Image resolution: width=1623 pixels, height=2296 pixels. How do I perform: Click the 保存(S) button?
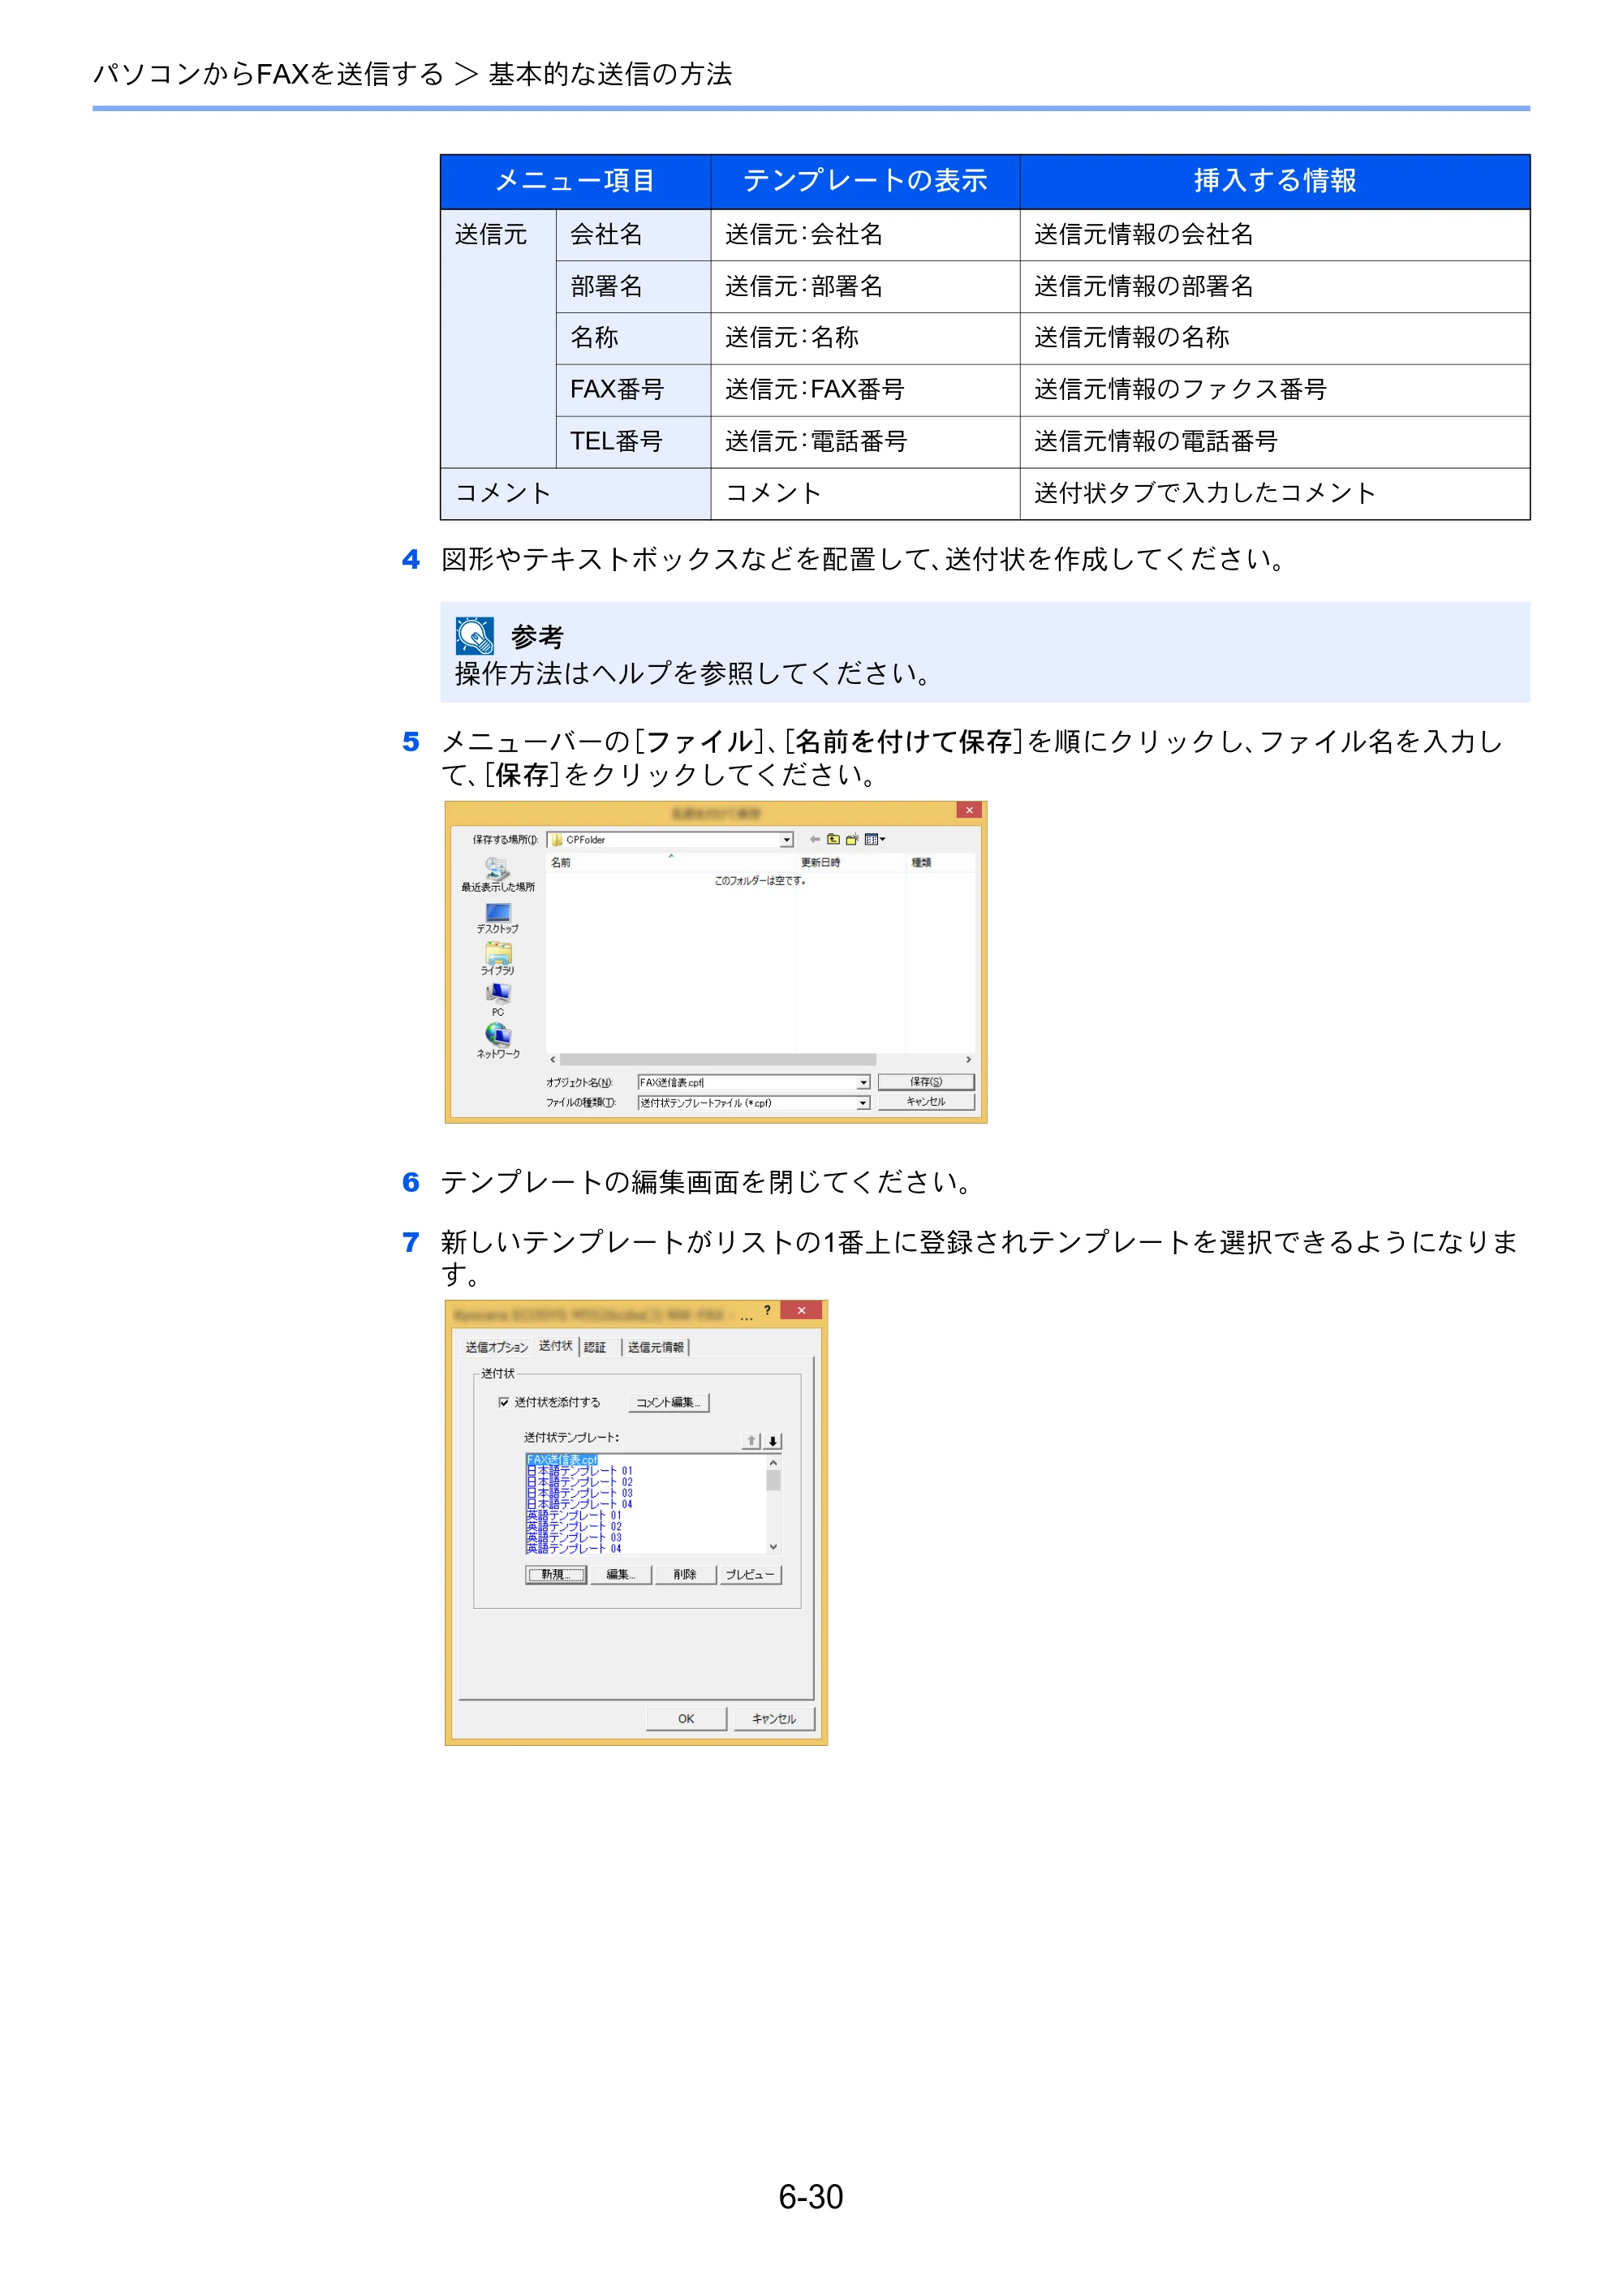(x=926, y=1082)
